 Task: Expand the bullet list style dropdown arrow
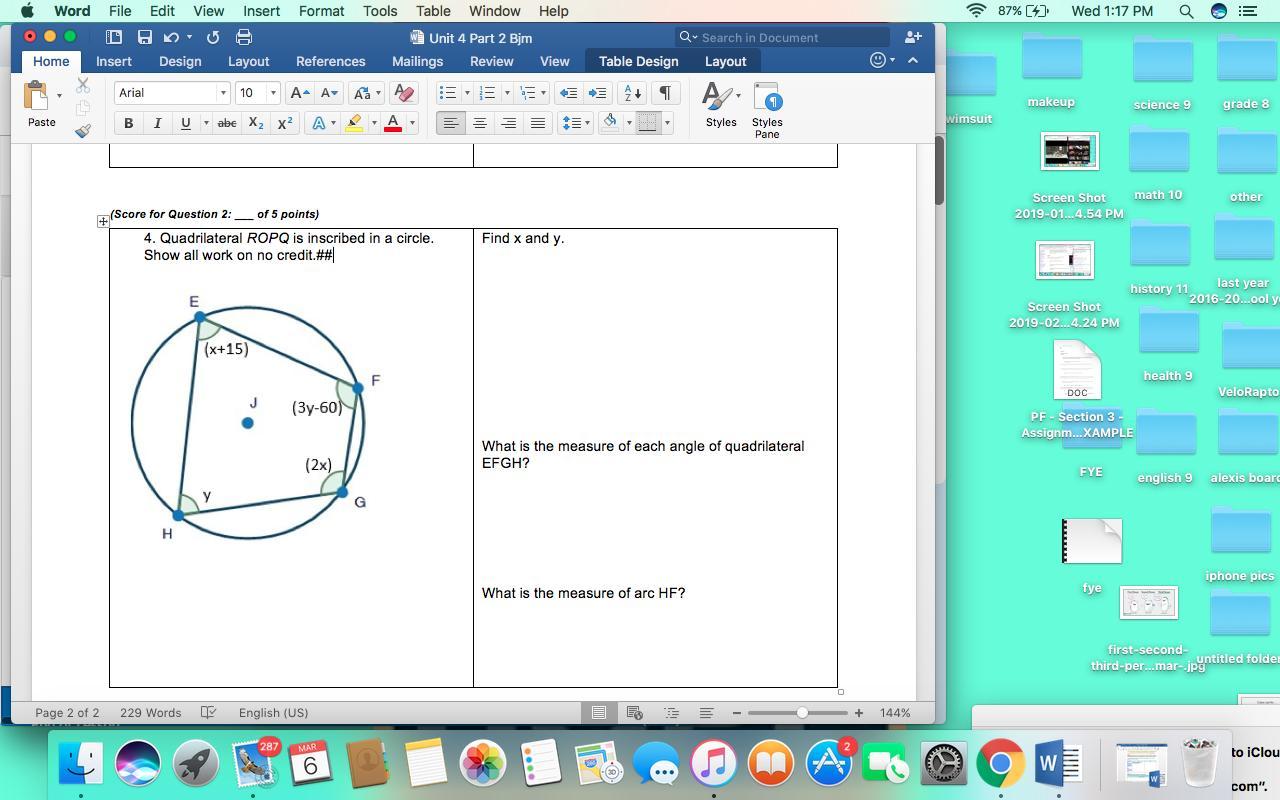coord(467,93)
